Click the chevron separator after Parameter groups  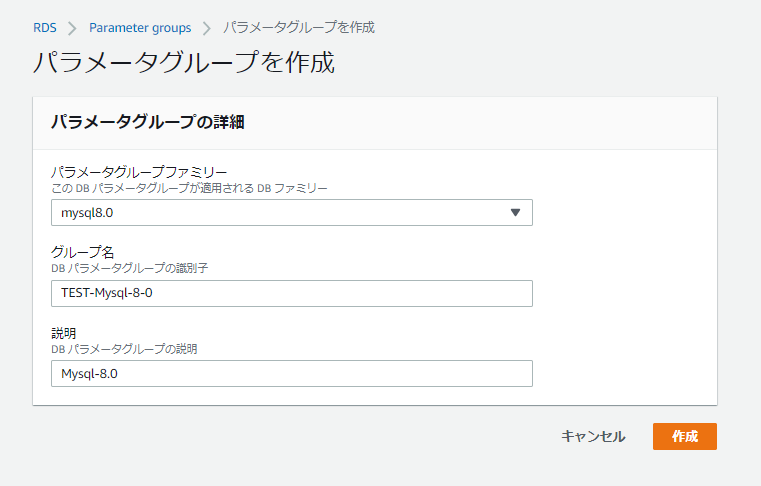[x=207, y=28]
